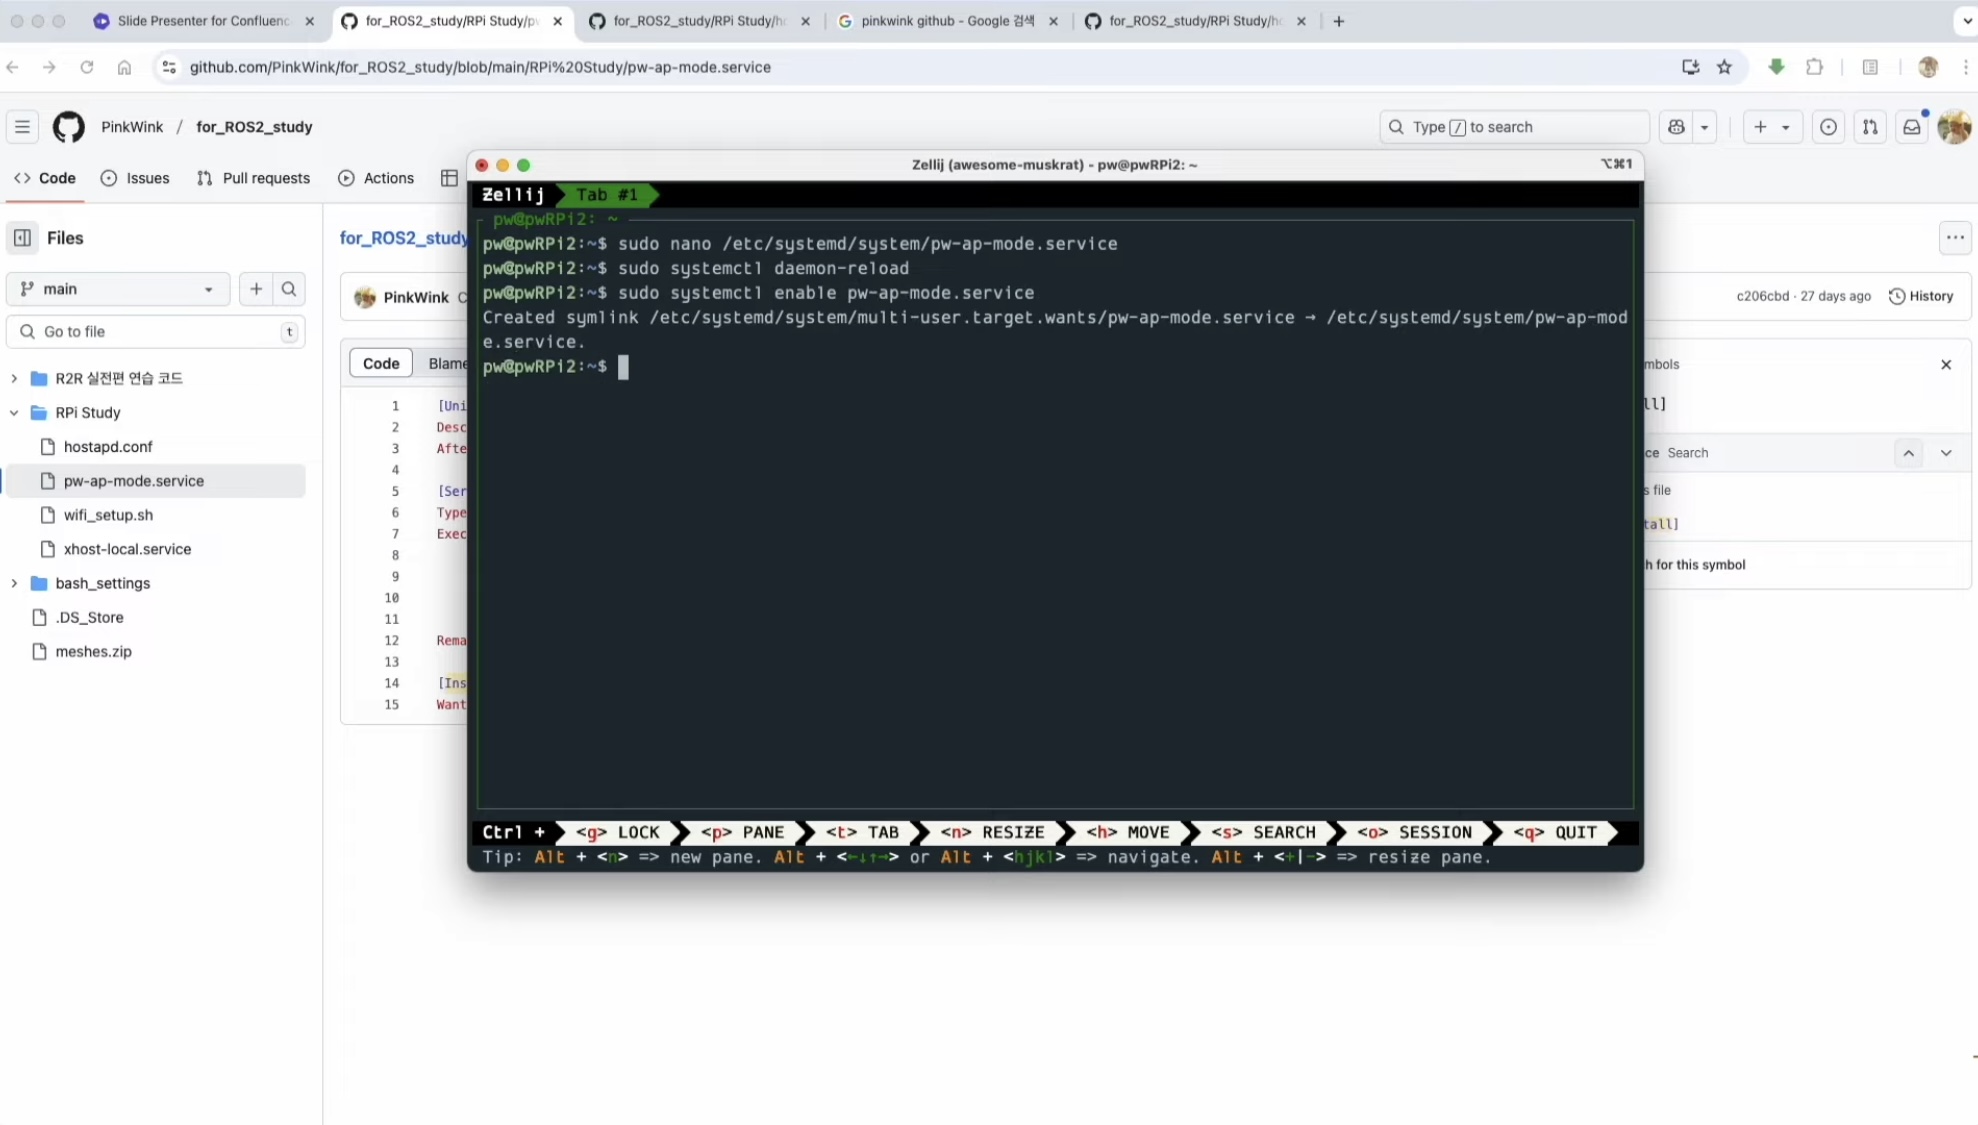The width and height of the screenshot is (1978, 1125).
Task: Click the issues circle icon in header
Action: [1828, 127]
